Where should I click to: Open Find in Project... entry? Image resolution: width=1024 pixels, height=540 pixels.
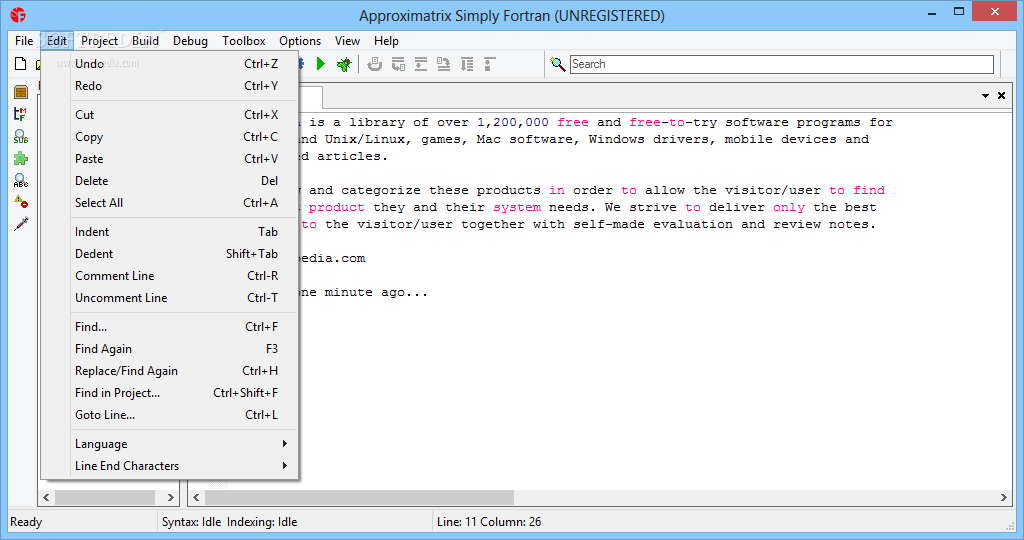pos(182,392)
